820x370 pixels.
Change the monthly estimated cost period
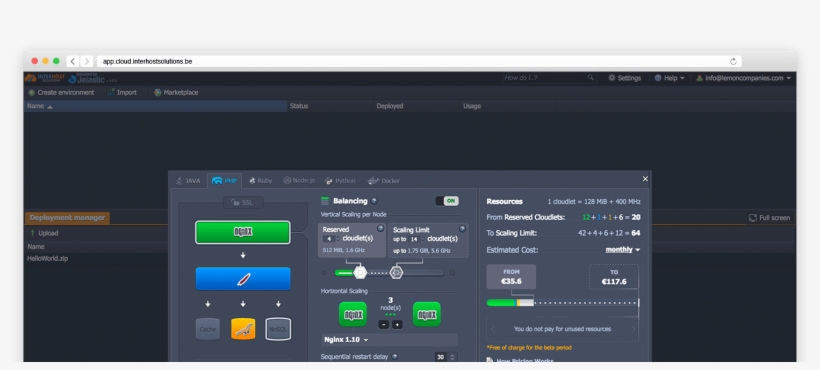622,250
